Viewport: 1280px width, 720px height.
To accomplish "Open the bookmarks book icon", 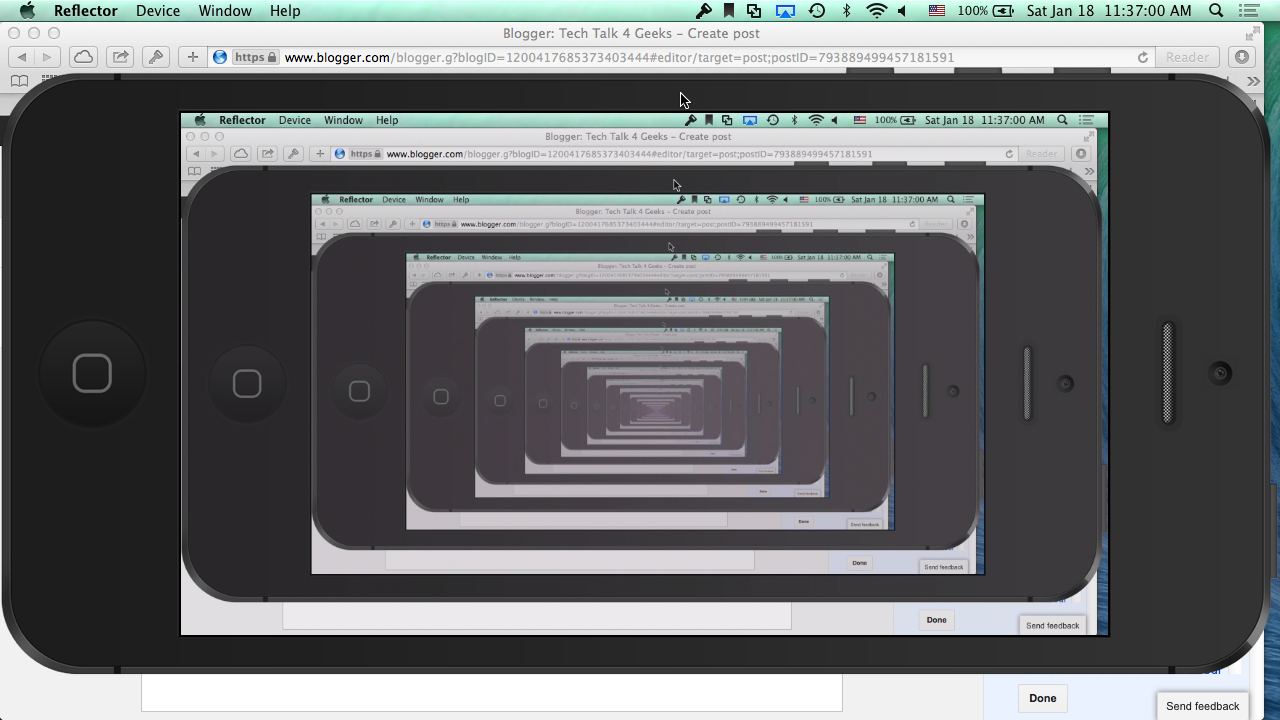I will point(19,81).
